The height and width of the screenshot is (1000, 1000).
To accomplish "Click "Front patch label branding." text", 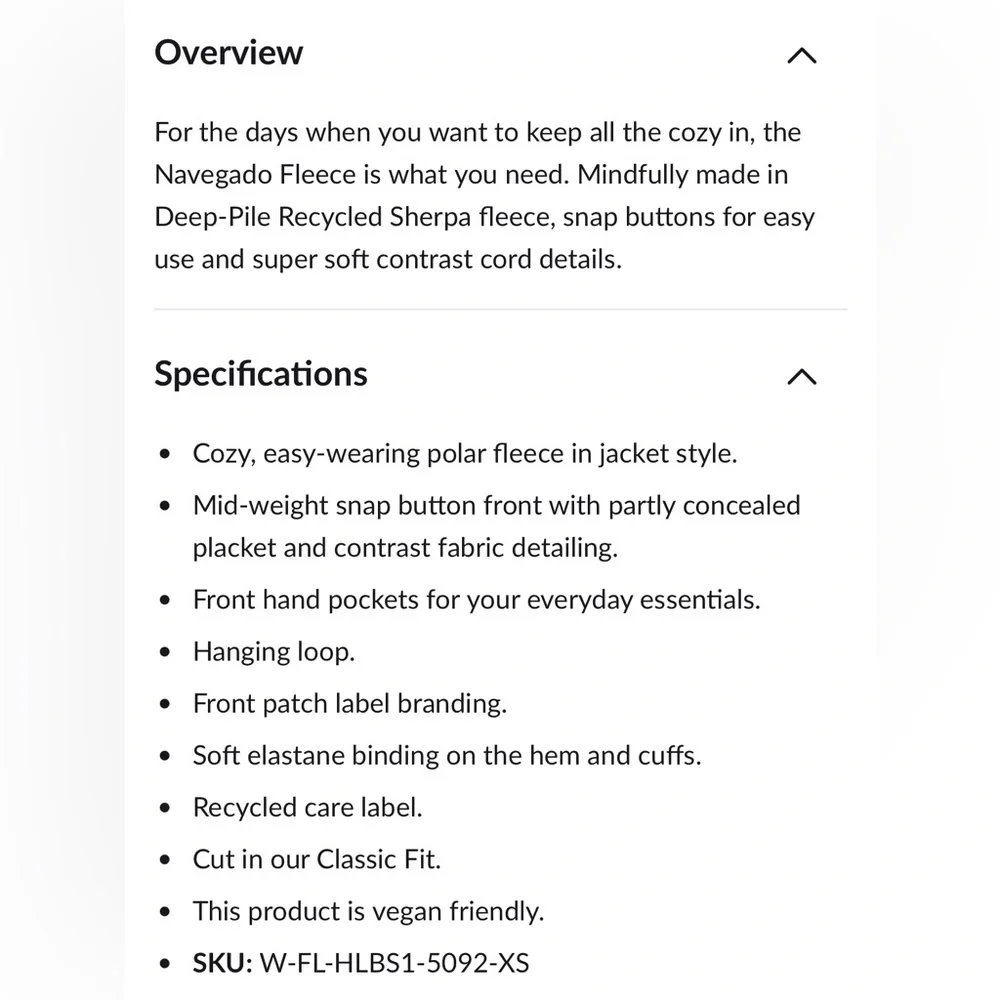I will pyautogui.click(x=349, y=704).
